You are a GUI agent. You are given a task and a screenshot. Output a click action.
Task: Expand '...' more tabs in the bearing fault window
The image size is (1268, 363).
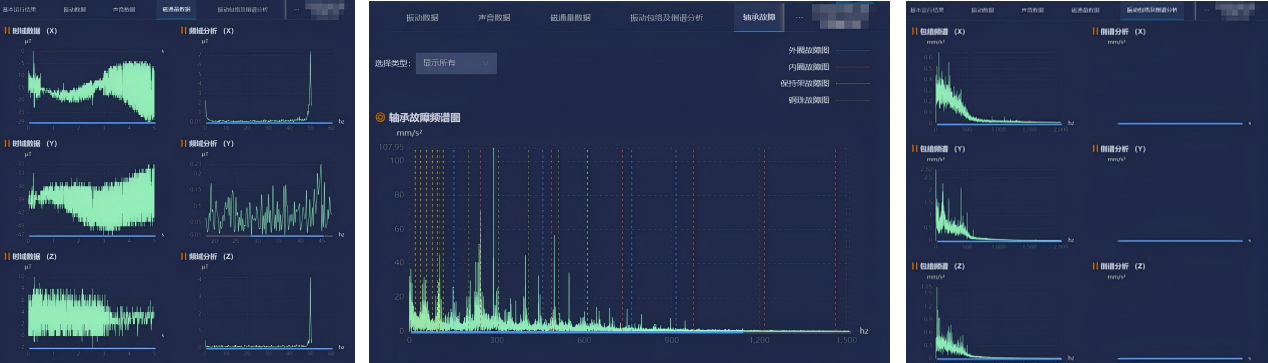[x=799, y=18]
